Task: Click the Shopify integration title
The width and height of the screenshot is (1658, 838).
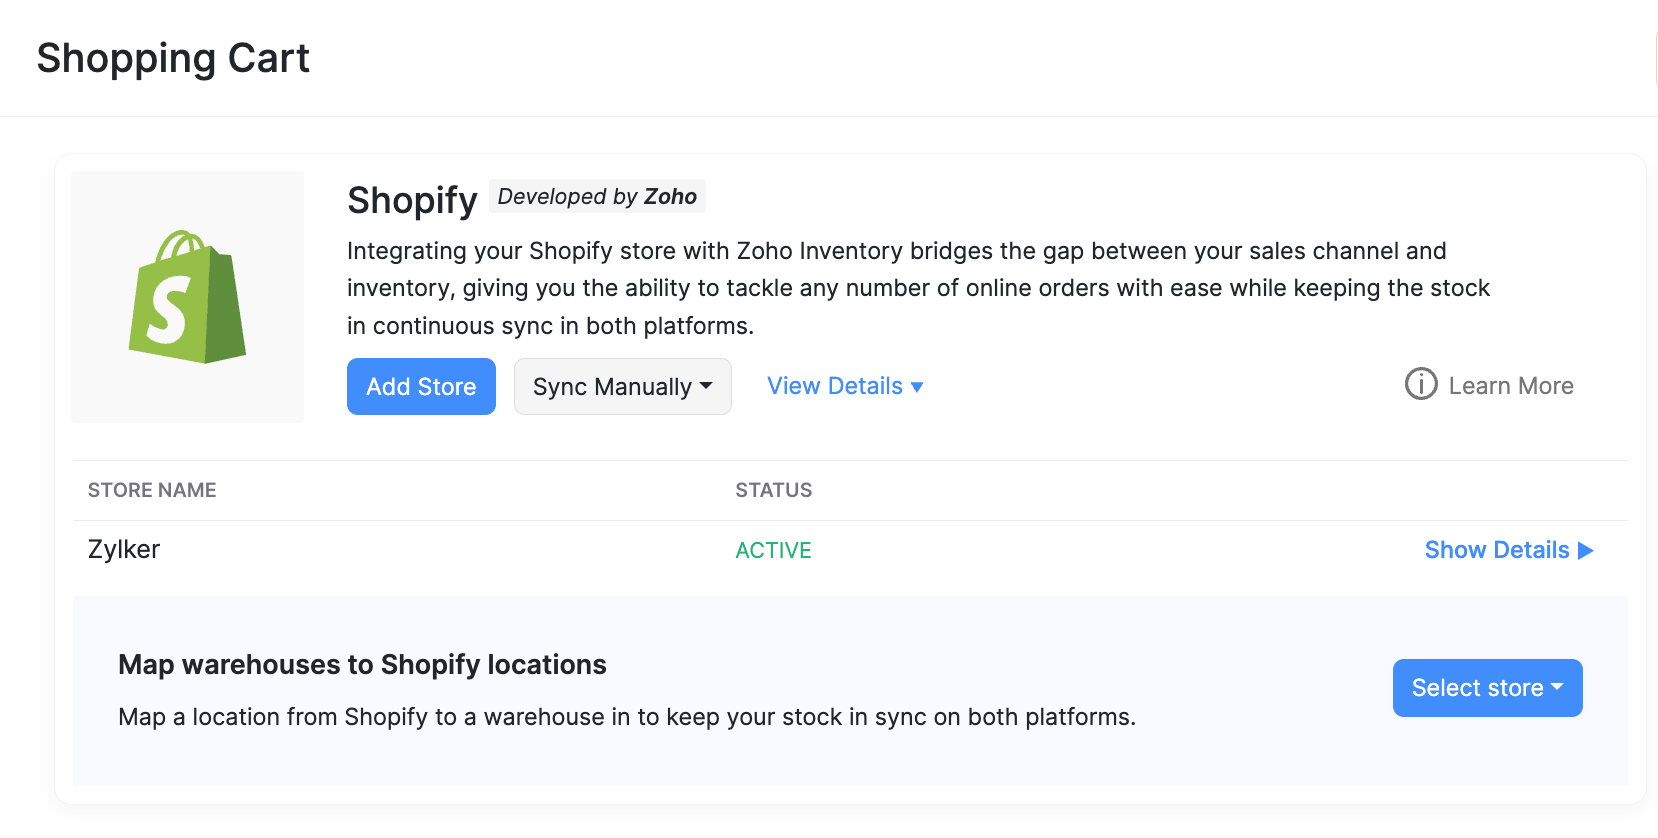Action: pyautogui.click(x=412, y=200)
